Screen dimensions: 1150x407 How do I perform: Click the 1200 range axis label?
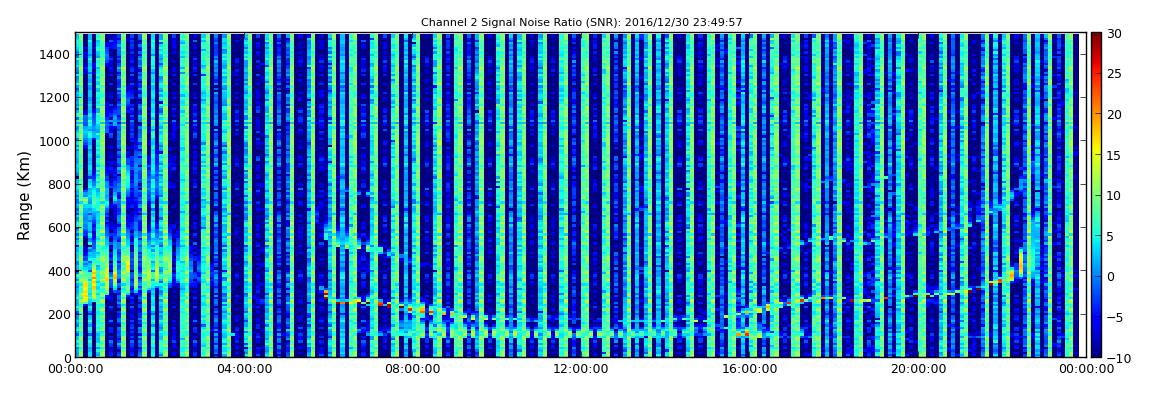click(x=56, y=98)
